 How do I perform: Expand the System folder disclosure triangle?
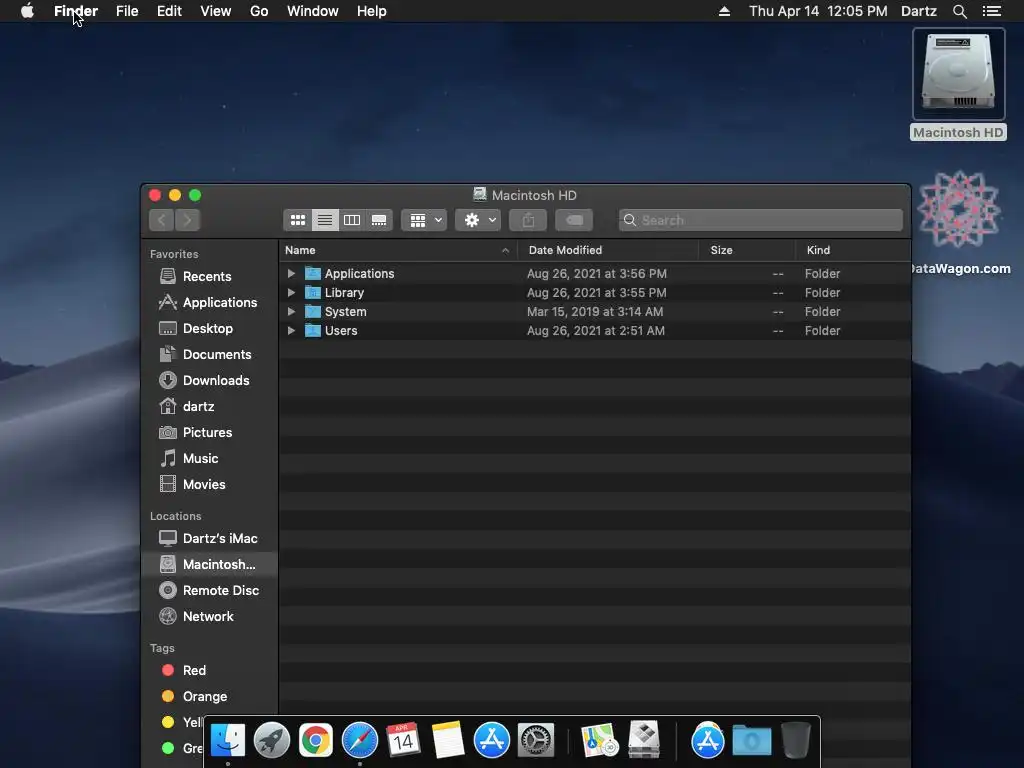click(x=291, y=312)
